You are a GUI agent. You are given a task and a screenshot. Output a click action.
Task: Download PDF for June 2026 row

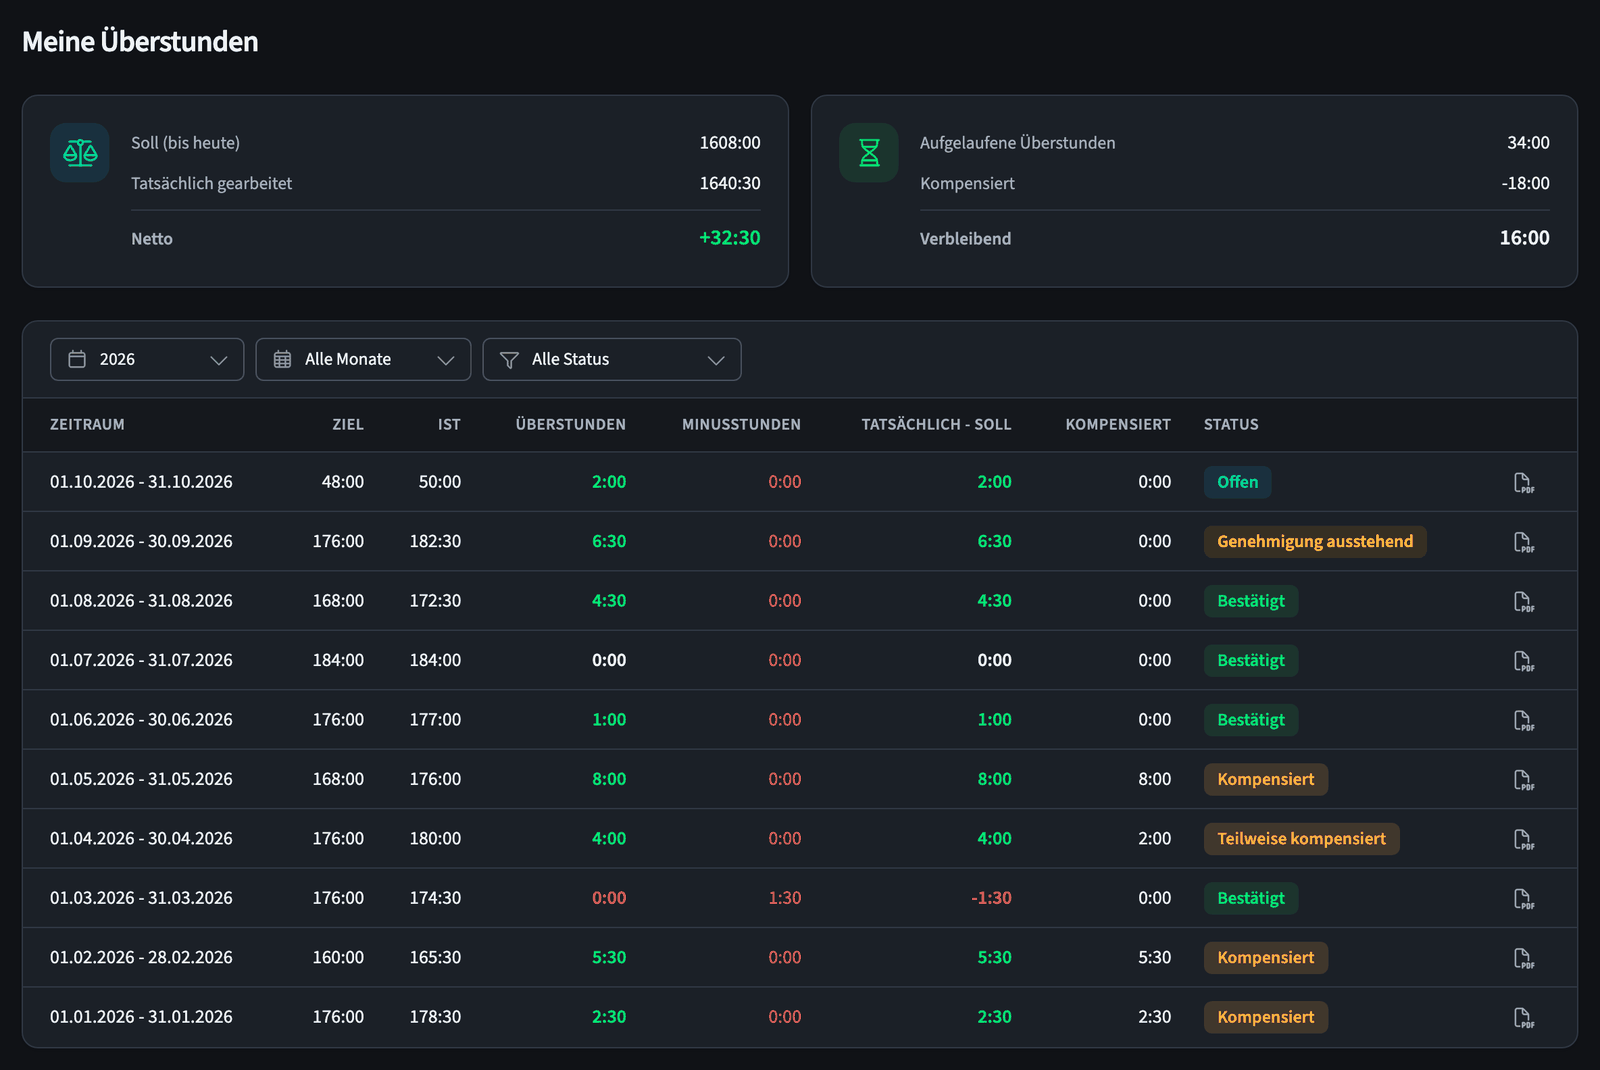click(x=1523, y=720)
